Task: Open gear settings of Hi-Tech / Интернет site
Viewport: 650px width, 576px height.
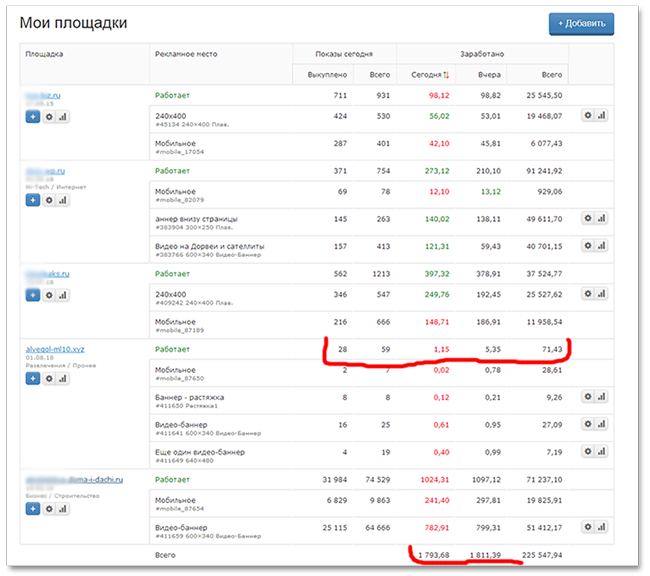Action: (47, 200)
